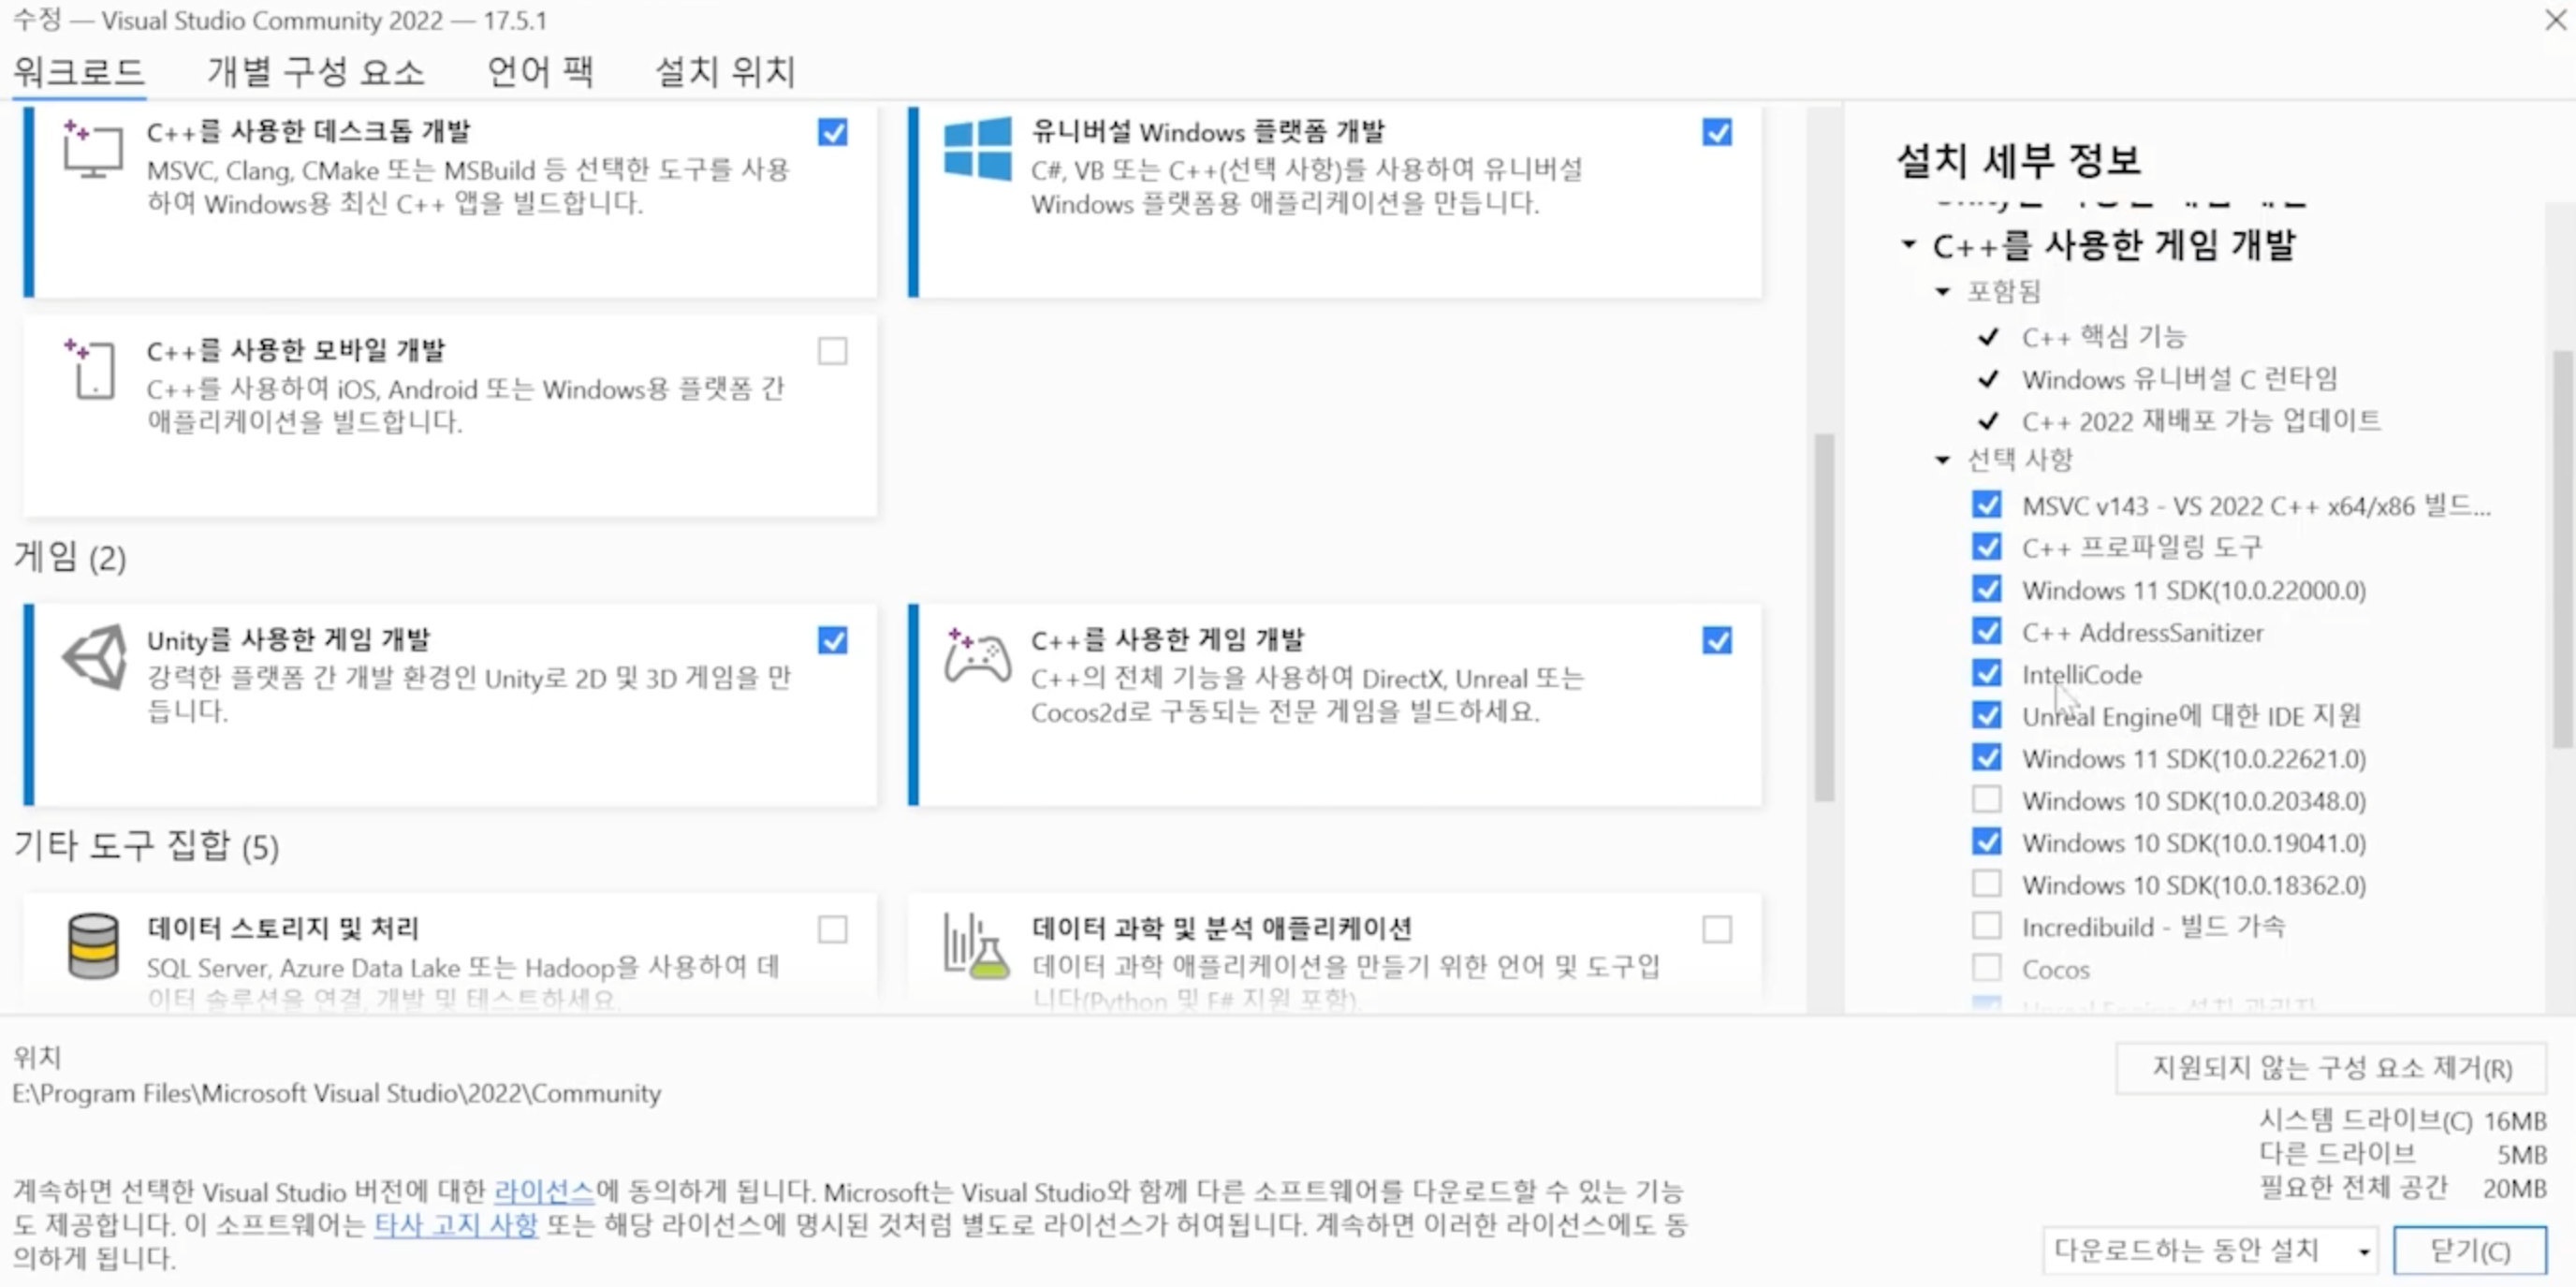This screenshot has width=2576, height=1287.
Task: Click the C++ mobile development phone icon
Action: (x=92, y=368)
